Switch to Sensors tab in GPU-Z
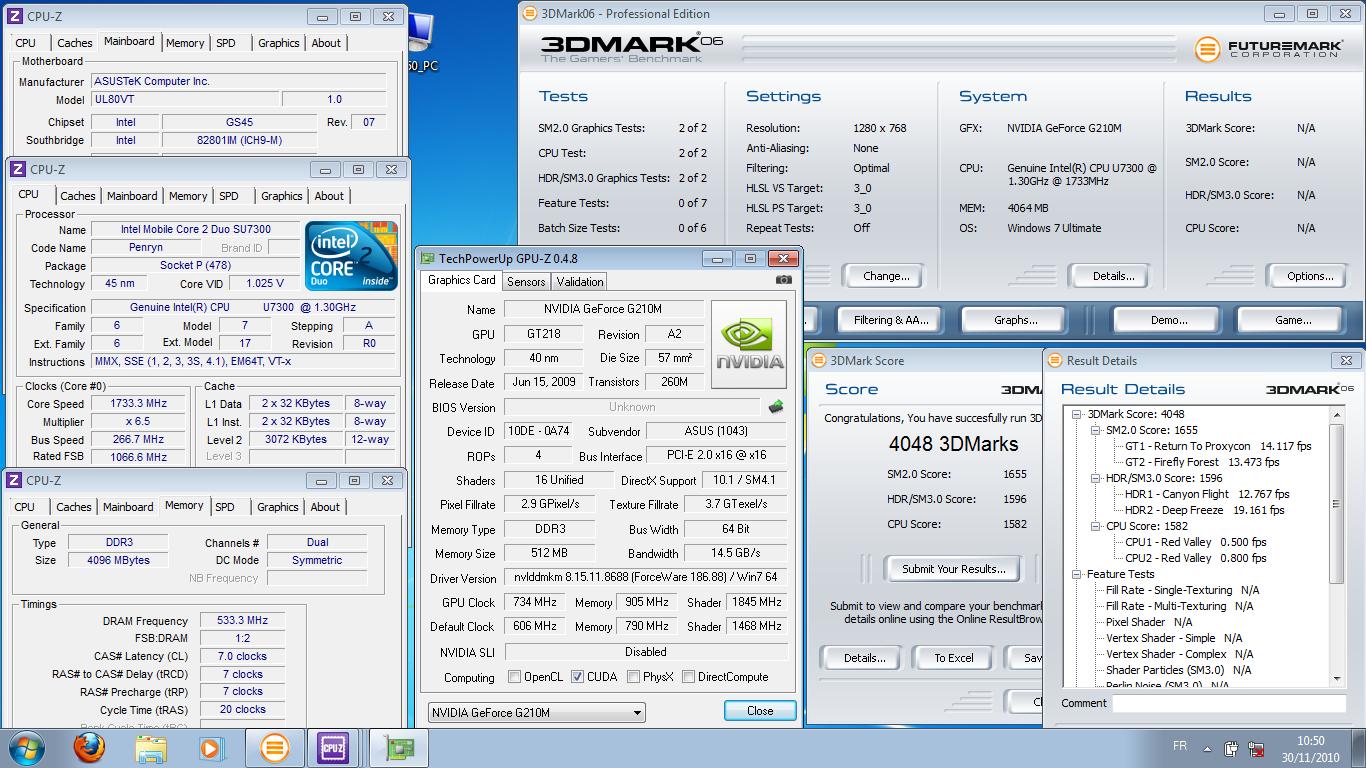1366x768 pixels. [x=526, y=282]
